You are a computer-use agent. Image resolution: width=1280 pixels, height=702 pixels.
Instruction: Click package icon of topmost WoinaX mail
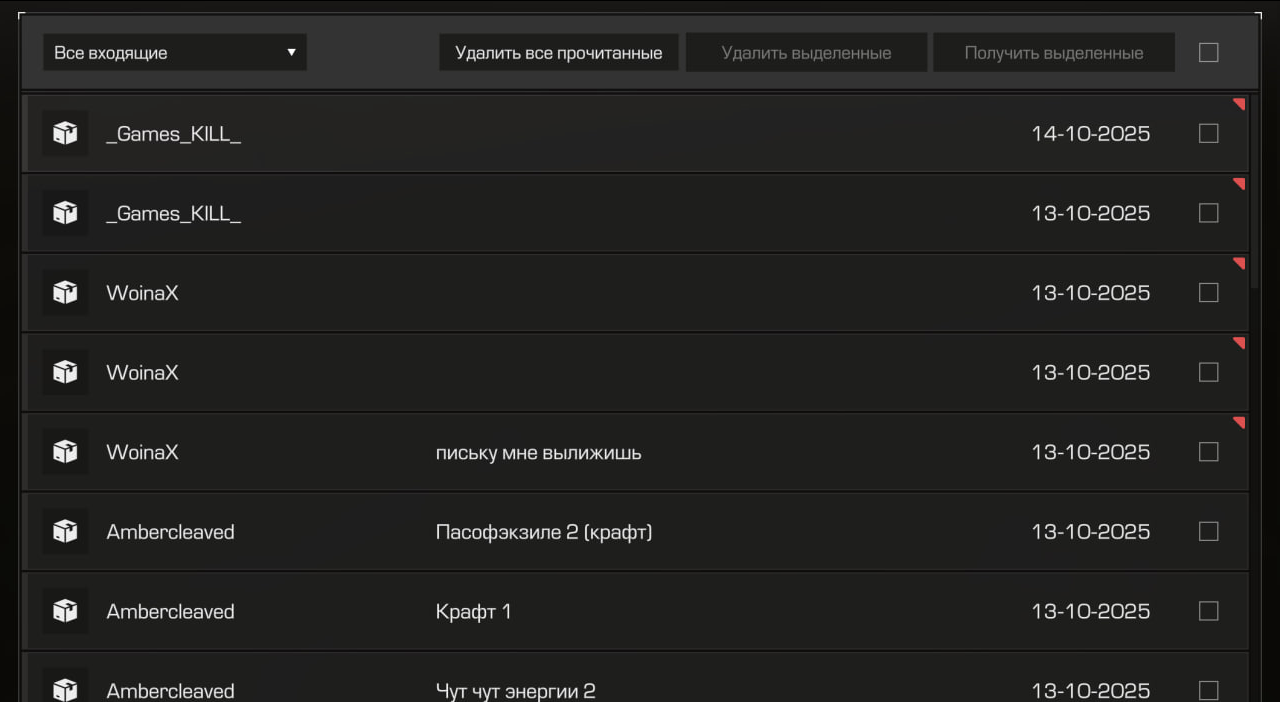tap(65, 293)
